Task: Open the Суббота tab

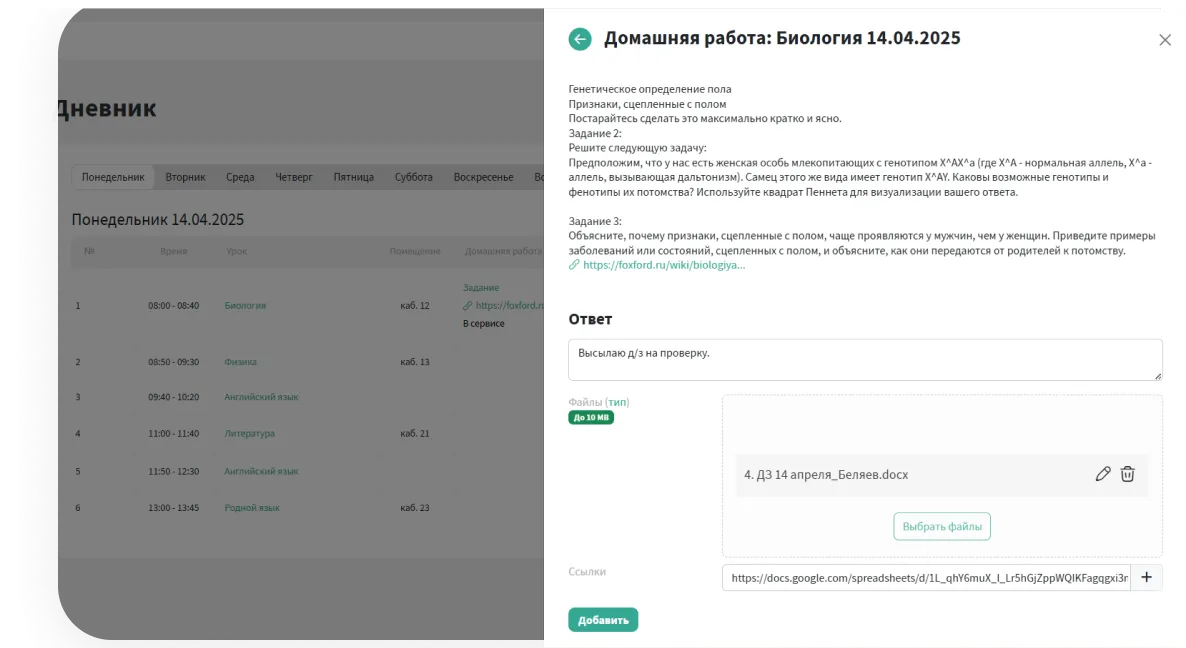Action: pyautogui.click(x=414, y=177)
